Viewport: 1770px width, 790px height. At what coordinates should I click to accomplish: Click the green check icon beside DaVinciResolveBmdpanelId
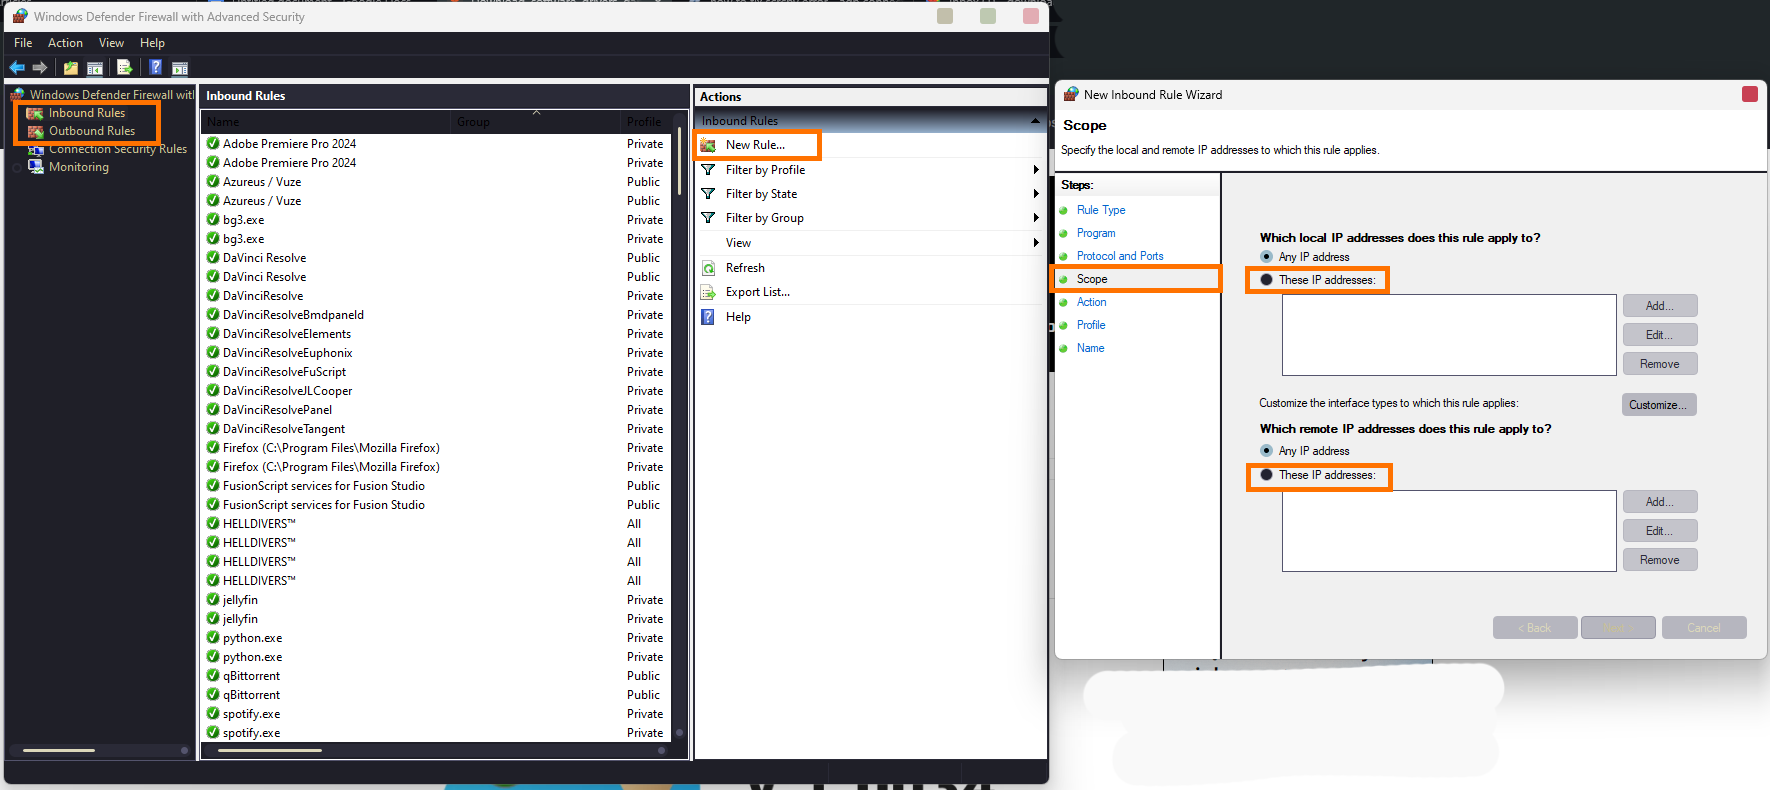(213, 315)
